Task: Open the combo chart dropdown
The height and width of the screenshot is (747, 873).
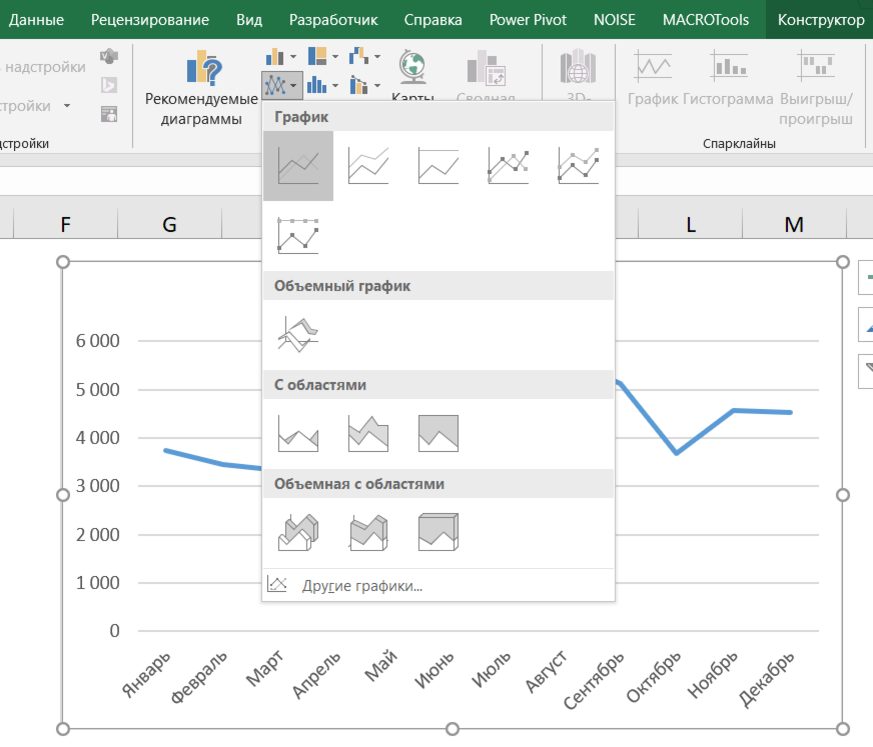Action: pos(365,85)
